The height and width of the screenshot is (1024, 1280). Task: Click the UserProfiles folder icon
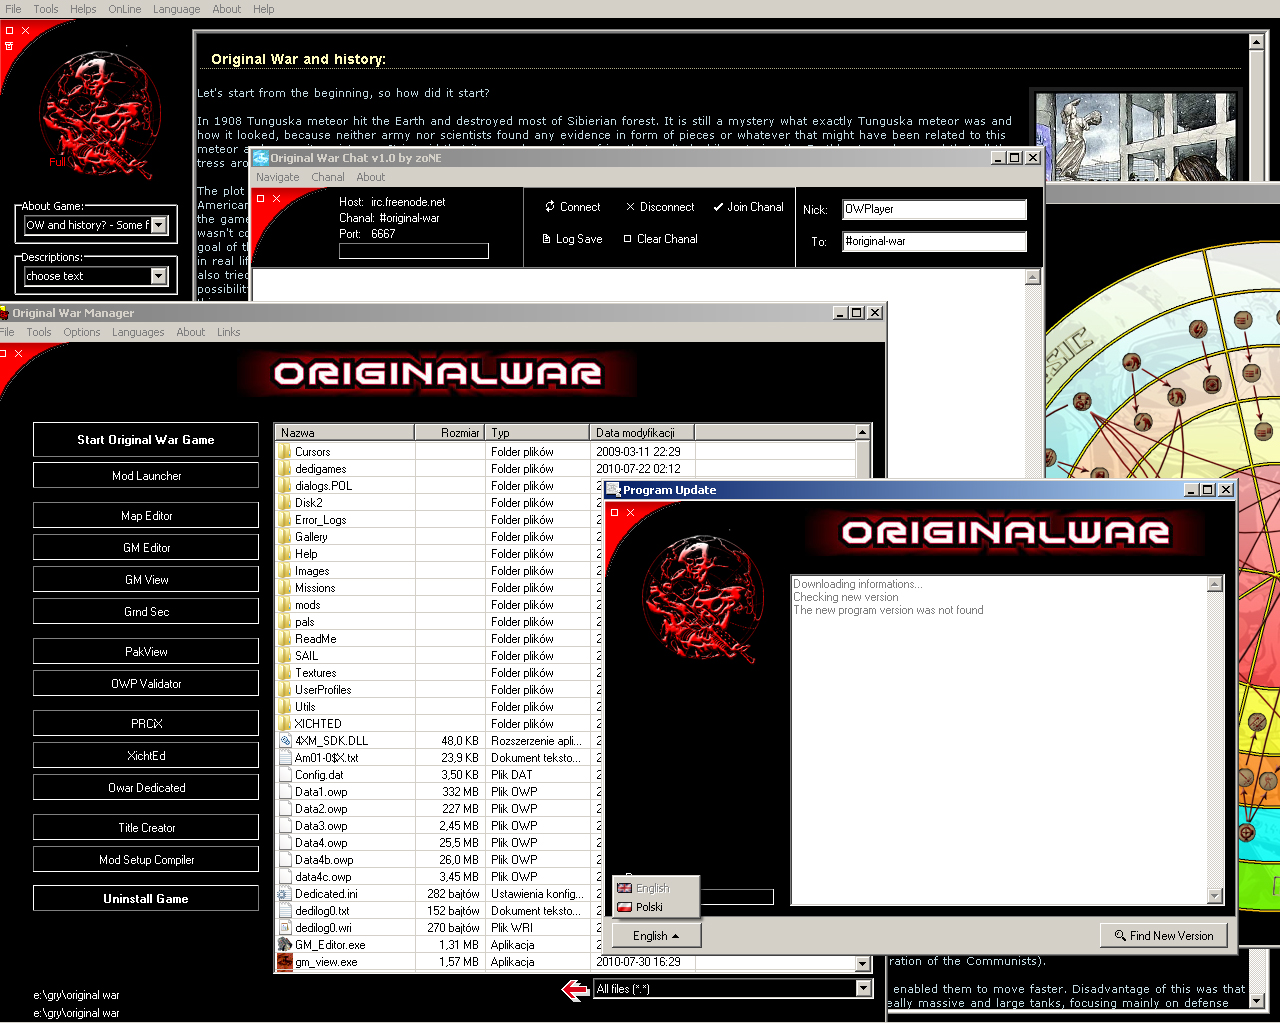[x=285, y=690]
